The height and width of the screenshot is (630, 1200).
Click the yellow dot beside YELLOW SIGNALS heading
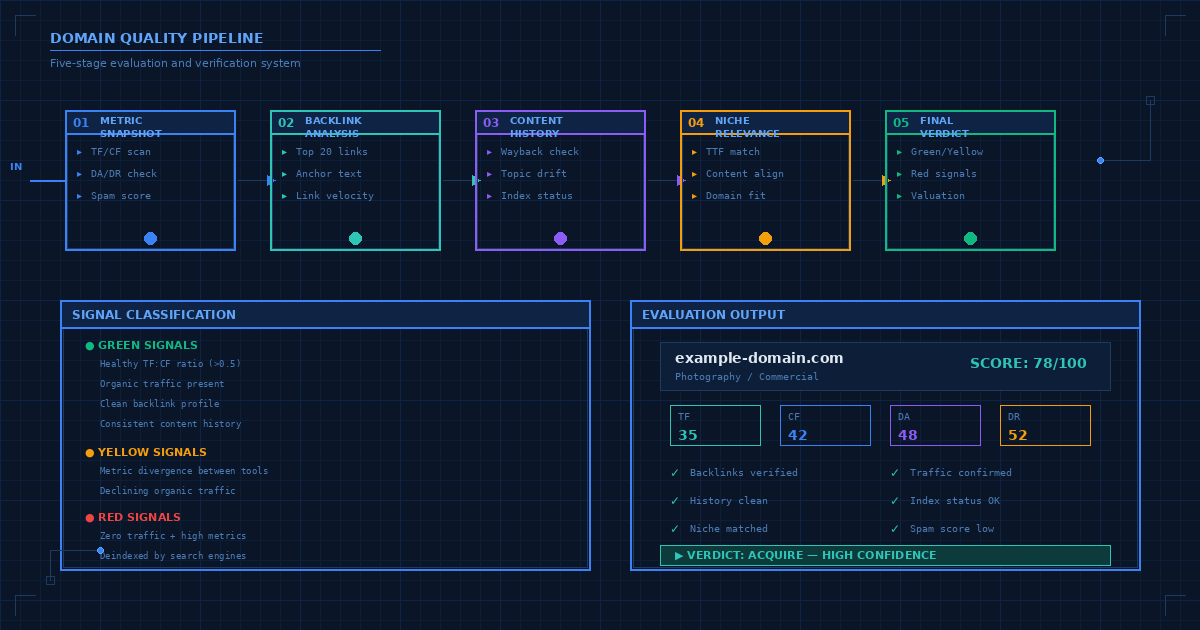pyautogui.click(x=88, y=452)
